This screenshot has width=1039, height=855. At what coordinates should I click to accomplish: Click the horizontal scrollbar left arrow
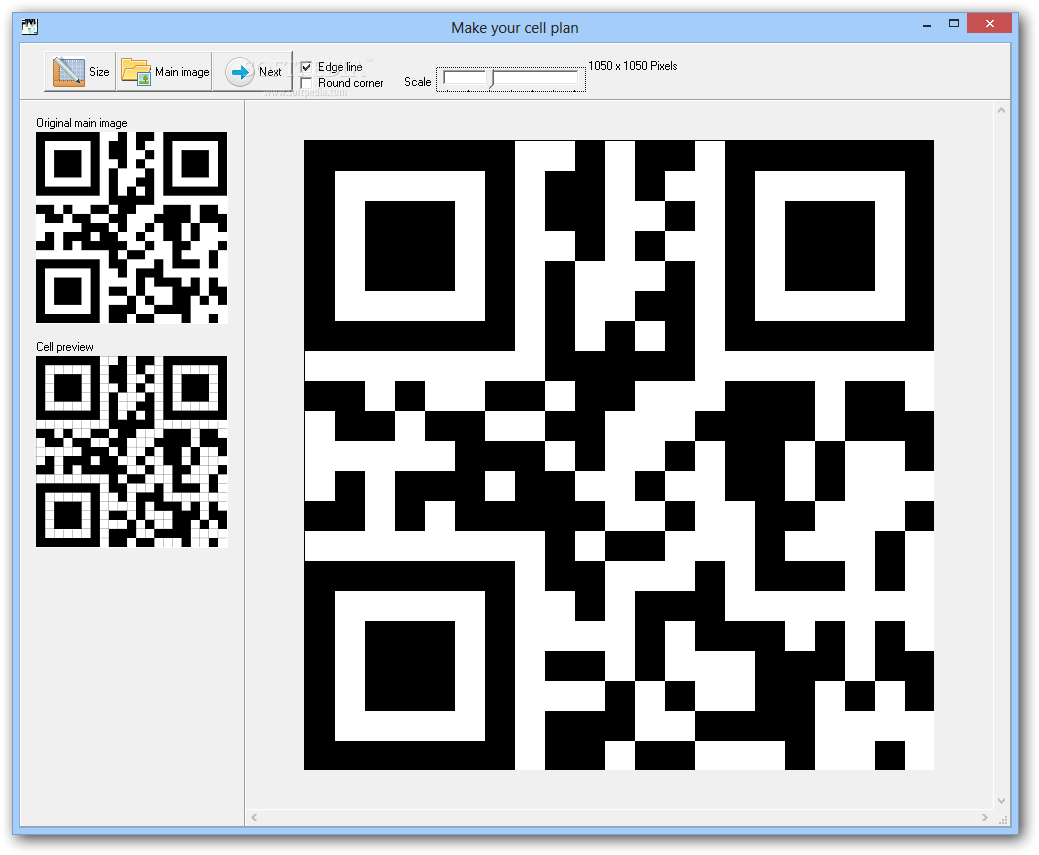254,817
